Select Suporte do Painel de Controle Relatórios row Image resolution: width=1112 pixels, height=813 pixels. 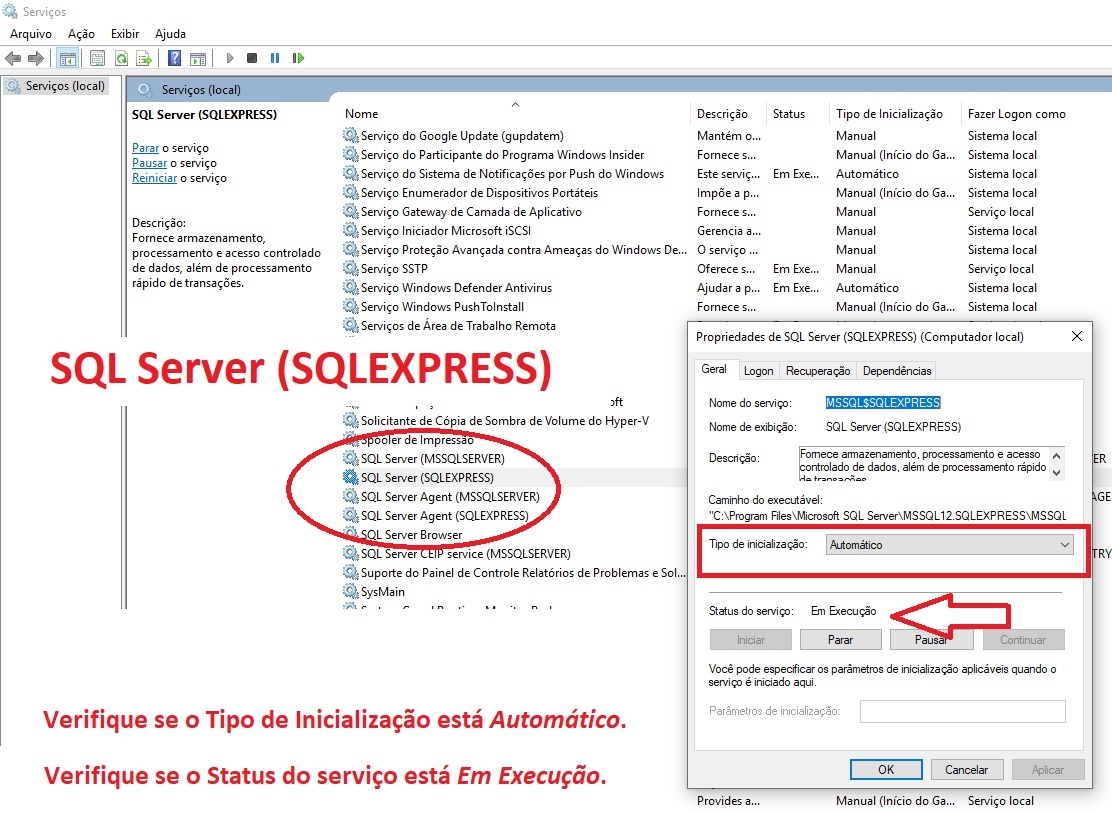[523, 572]
